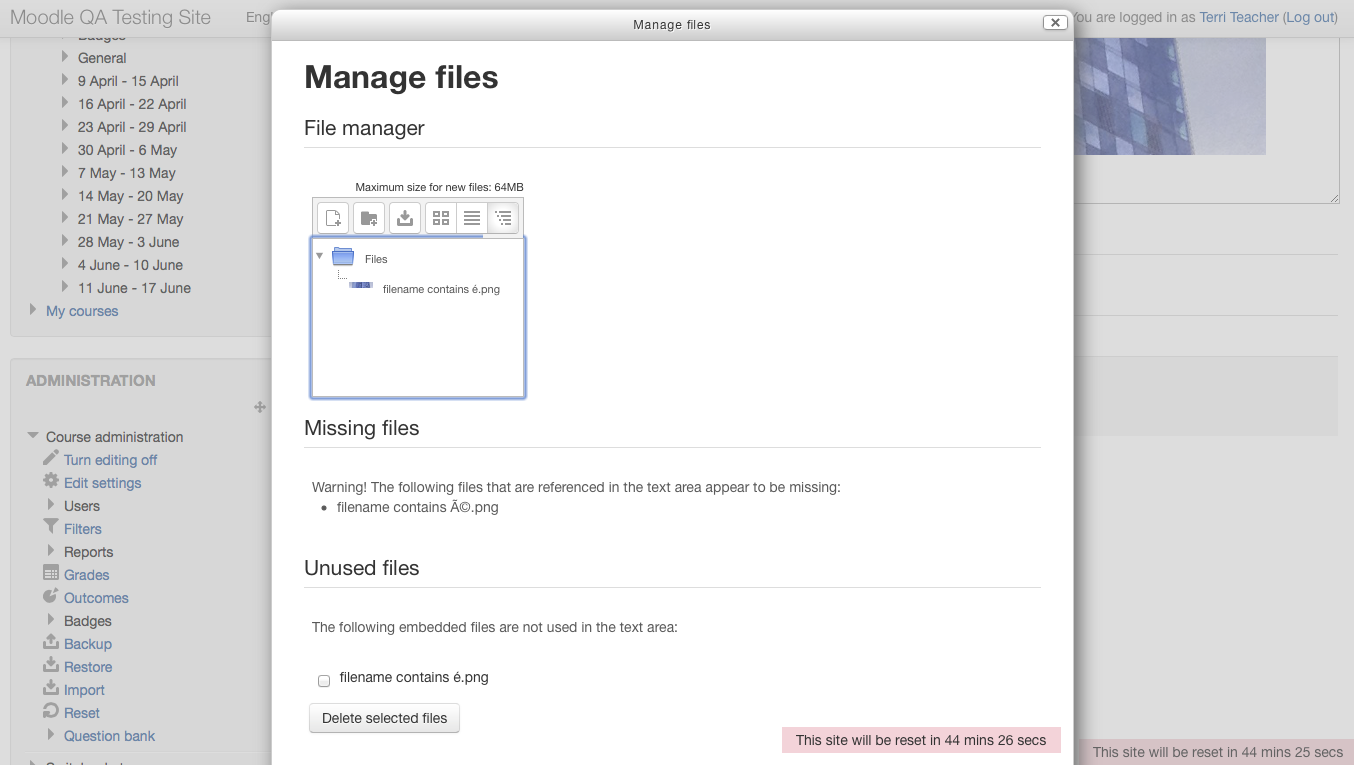
Task: Click the Add file icon in file manager
Action: [x=333, y=217]
